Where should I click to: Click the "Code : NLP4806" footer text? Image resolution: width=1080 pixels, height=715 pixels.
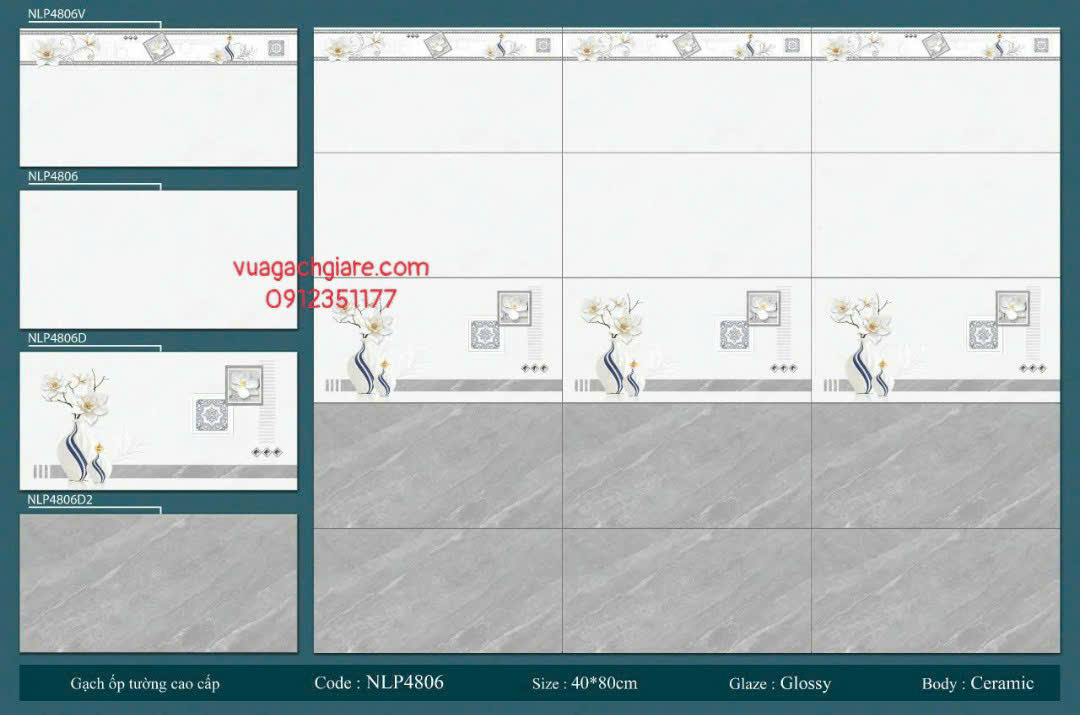(378, 683)
